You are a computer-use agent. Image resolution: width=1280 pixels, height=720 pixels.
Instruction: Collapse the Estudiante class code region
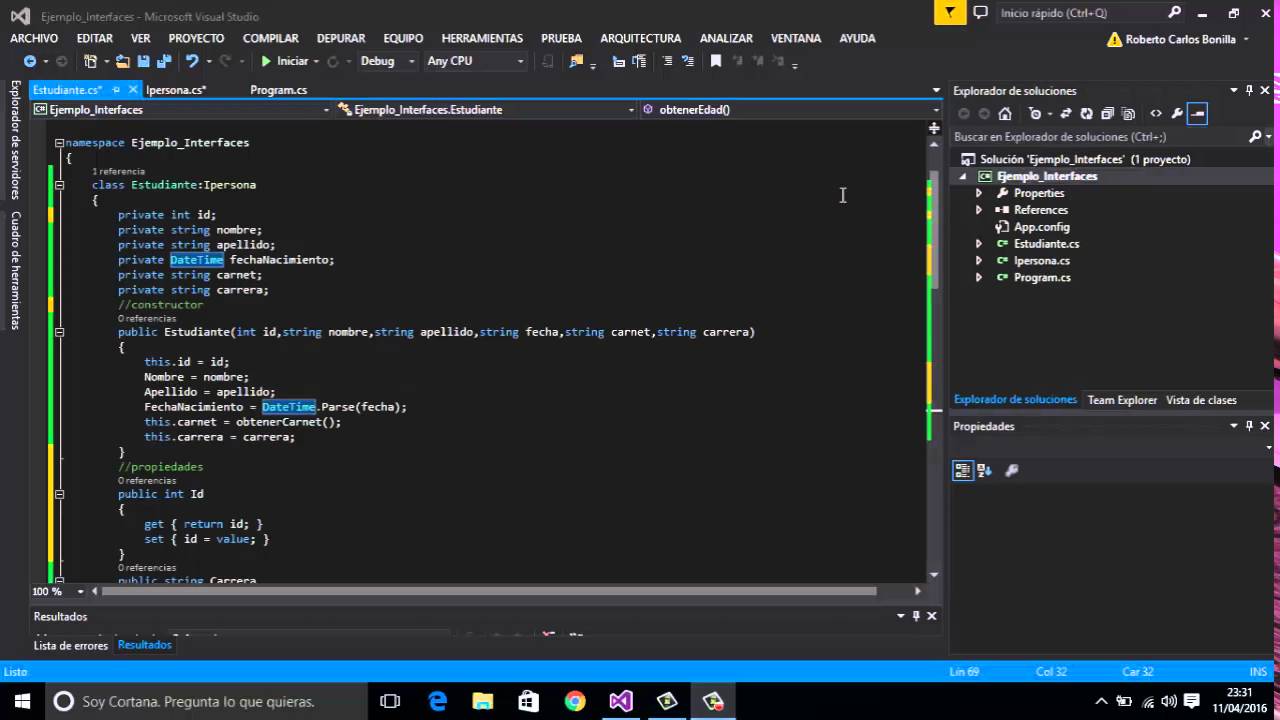click(59, 185)
